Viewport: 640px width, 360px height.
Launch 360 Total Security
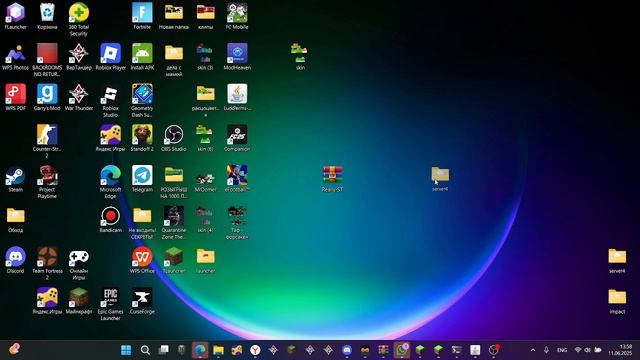click(x=79, y=19)
